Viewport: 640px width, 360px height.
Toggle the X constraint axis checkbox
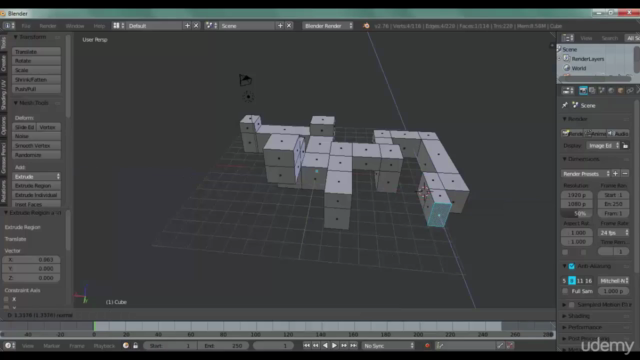coord(6,299)
